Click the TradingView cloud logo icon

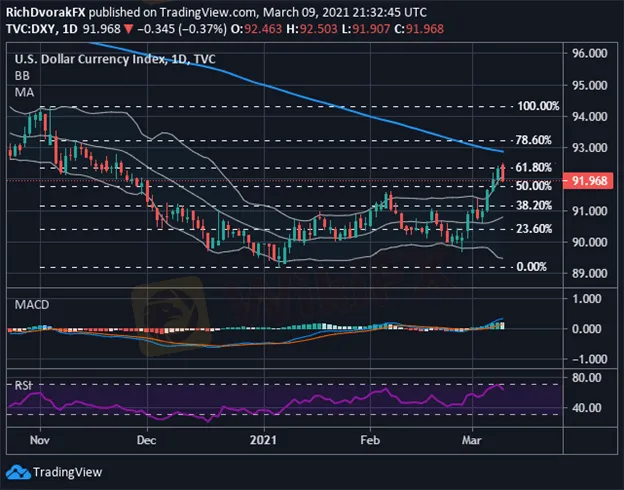20,472
